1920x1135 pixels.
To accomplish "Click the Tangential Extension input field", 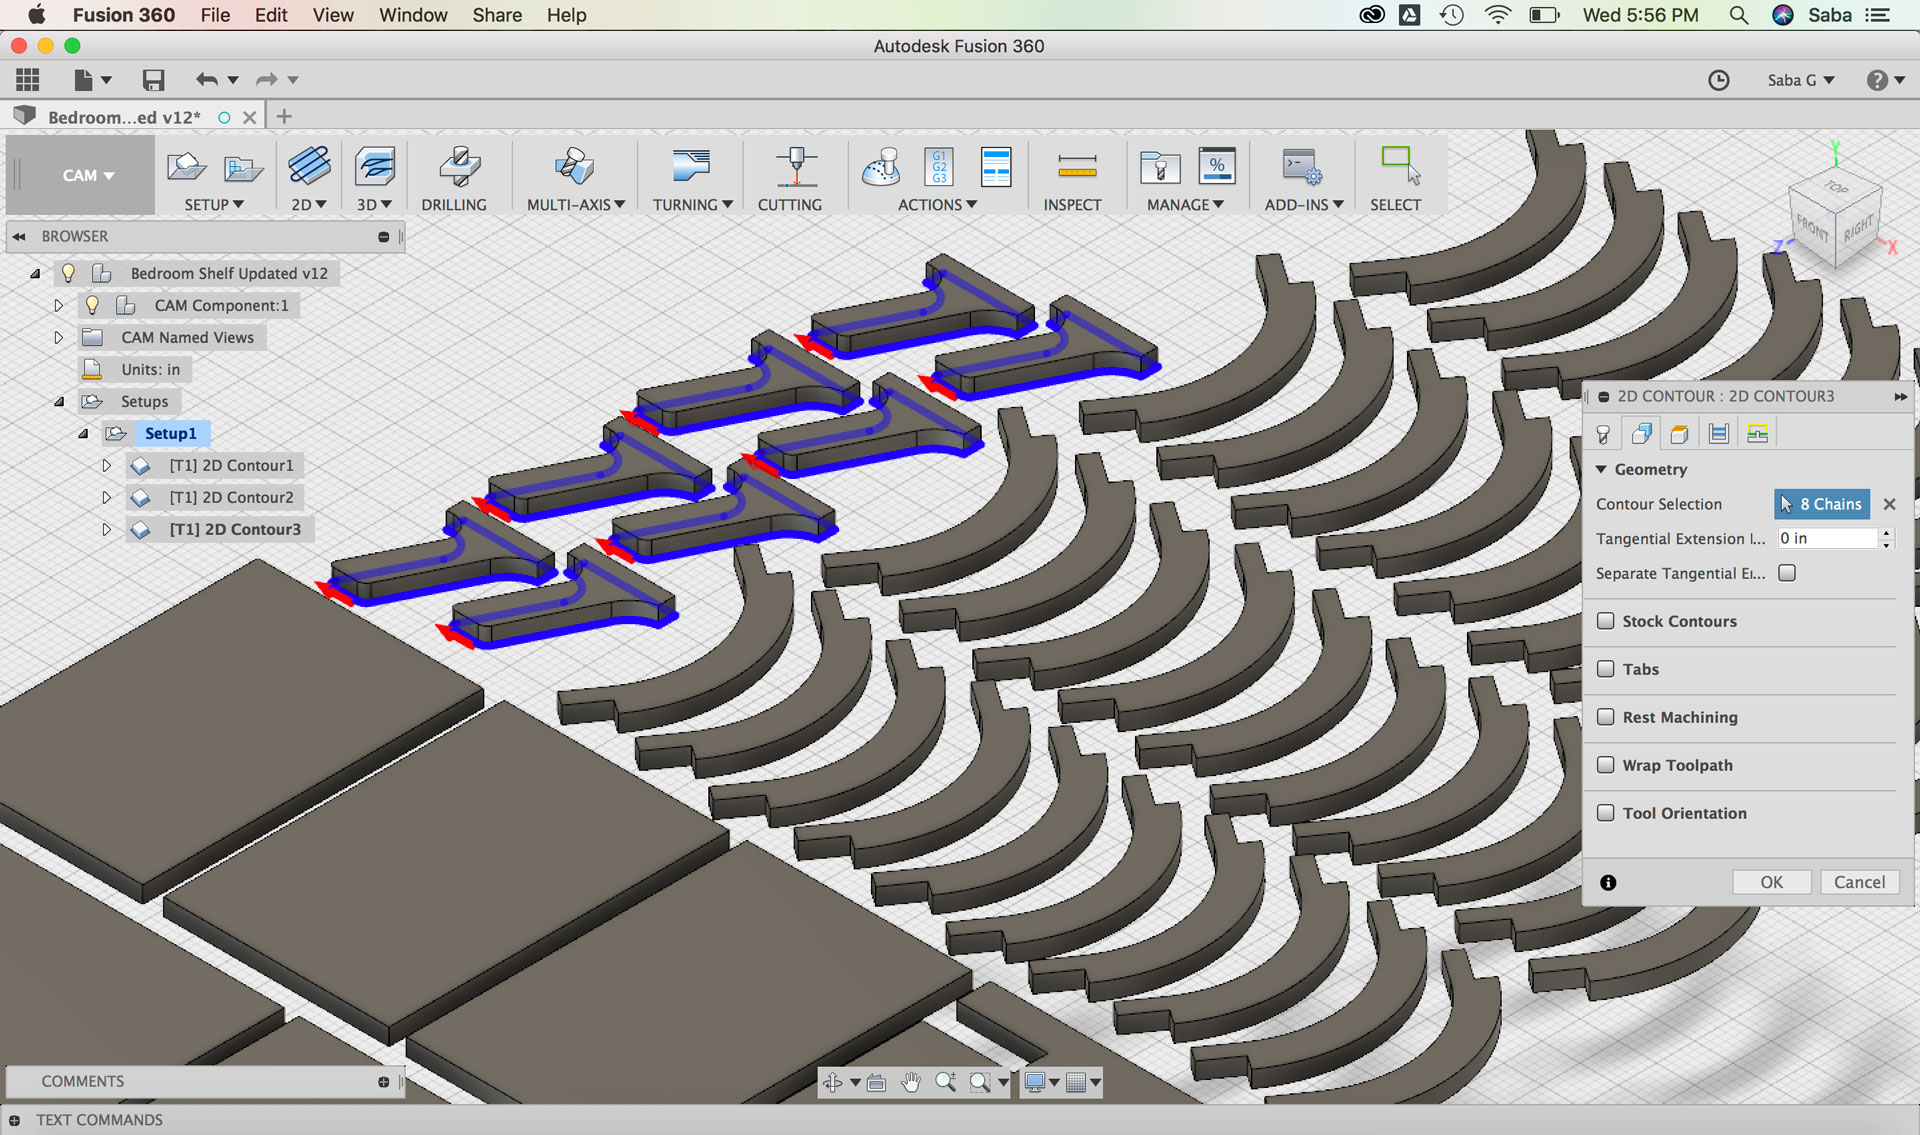I will [x=1826, y=538].
